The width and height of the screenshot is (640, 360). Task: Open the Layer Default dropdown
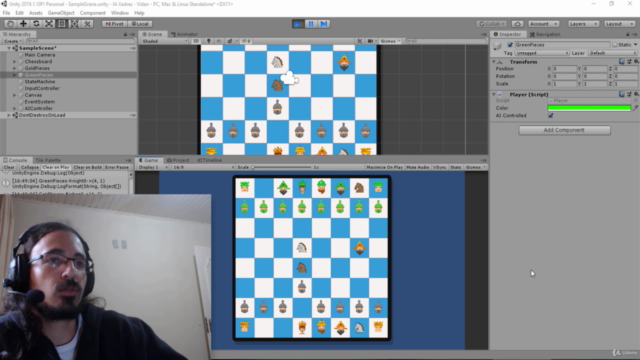pos(612,53)
